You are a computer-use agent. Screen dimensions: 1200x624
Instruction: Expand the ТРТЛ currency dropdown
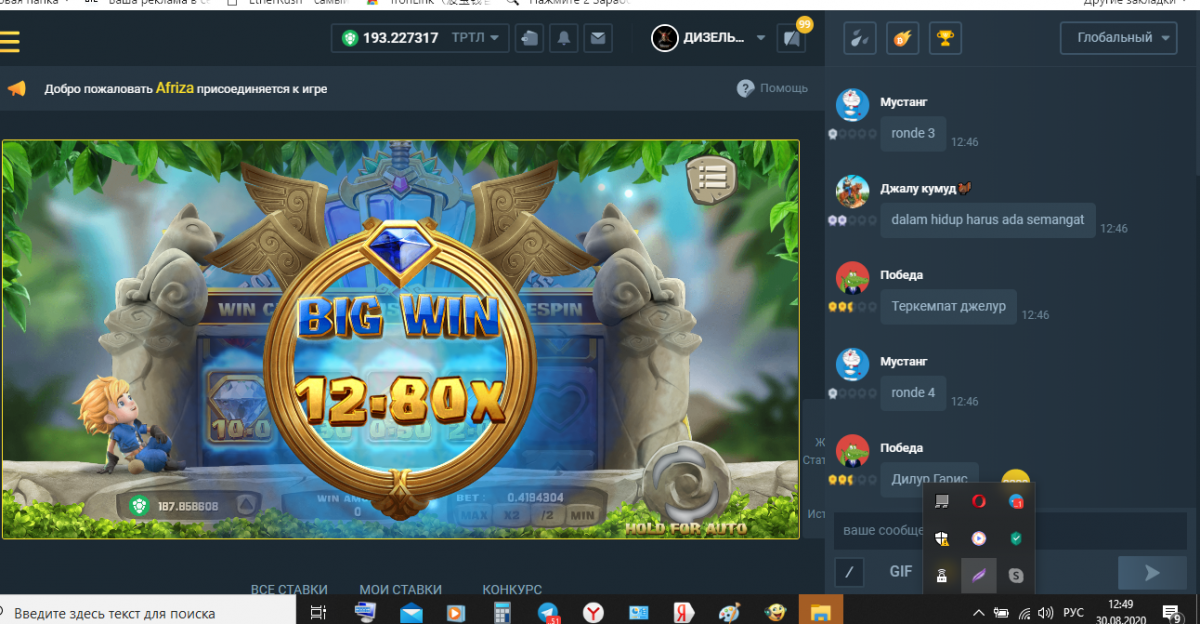tap(475, 38)
